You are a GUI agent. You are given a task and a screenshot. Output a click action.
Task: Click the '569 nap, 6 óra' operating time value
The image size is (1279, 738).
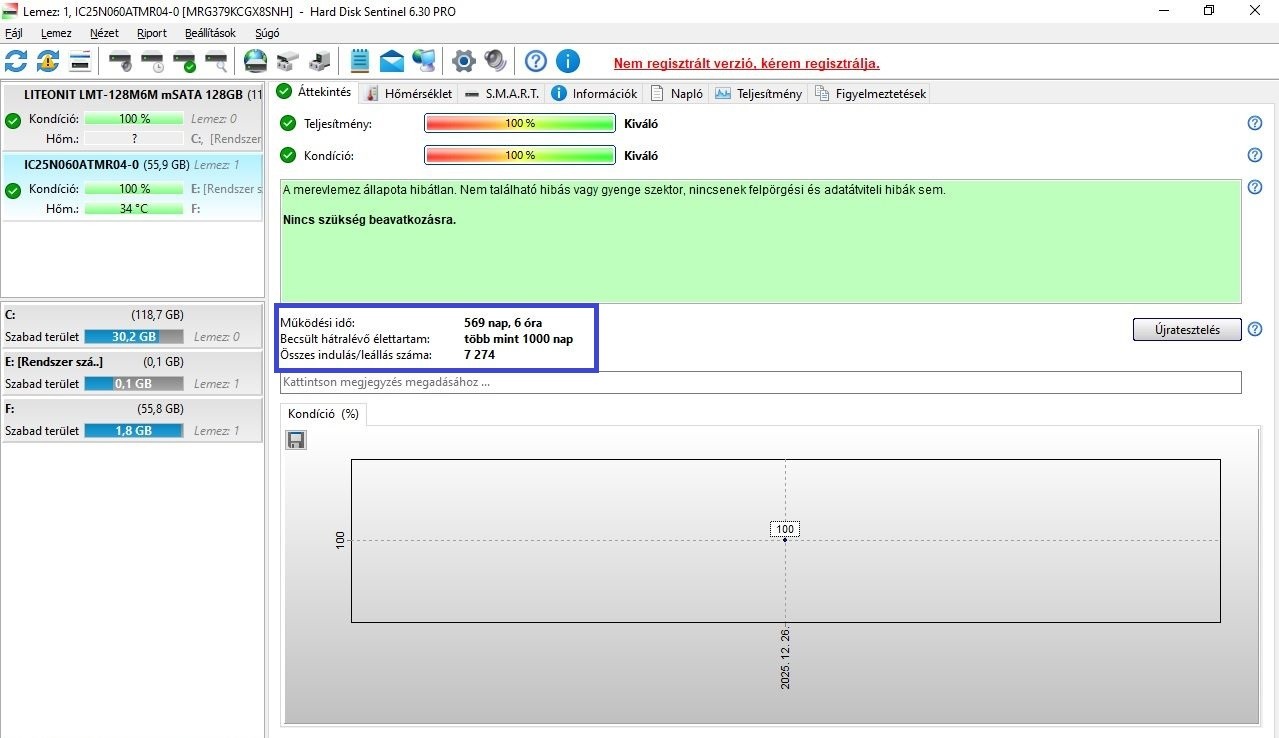[504, 323]
